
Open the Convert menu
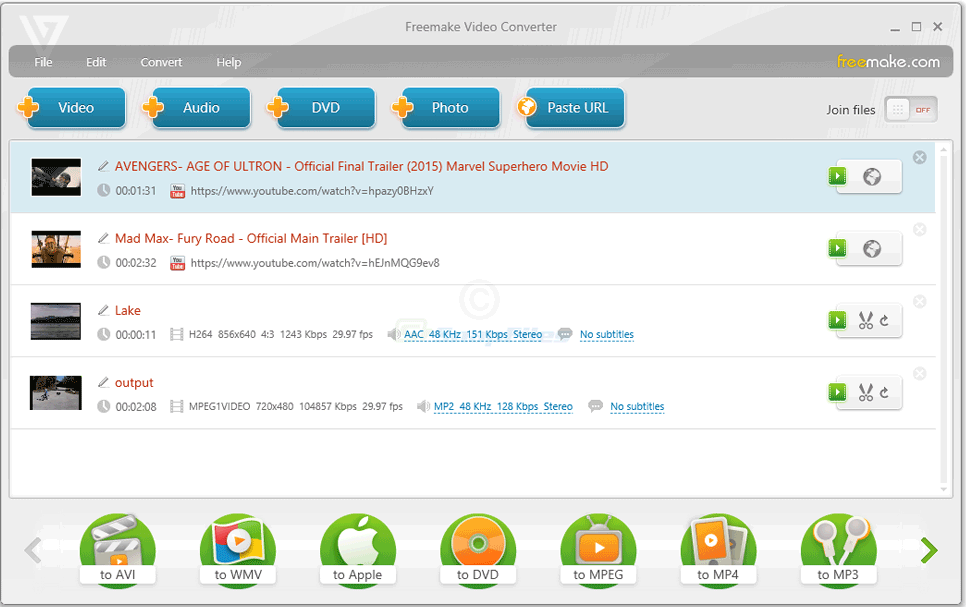[161, 62]
